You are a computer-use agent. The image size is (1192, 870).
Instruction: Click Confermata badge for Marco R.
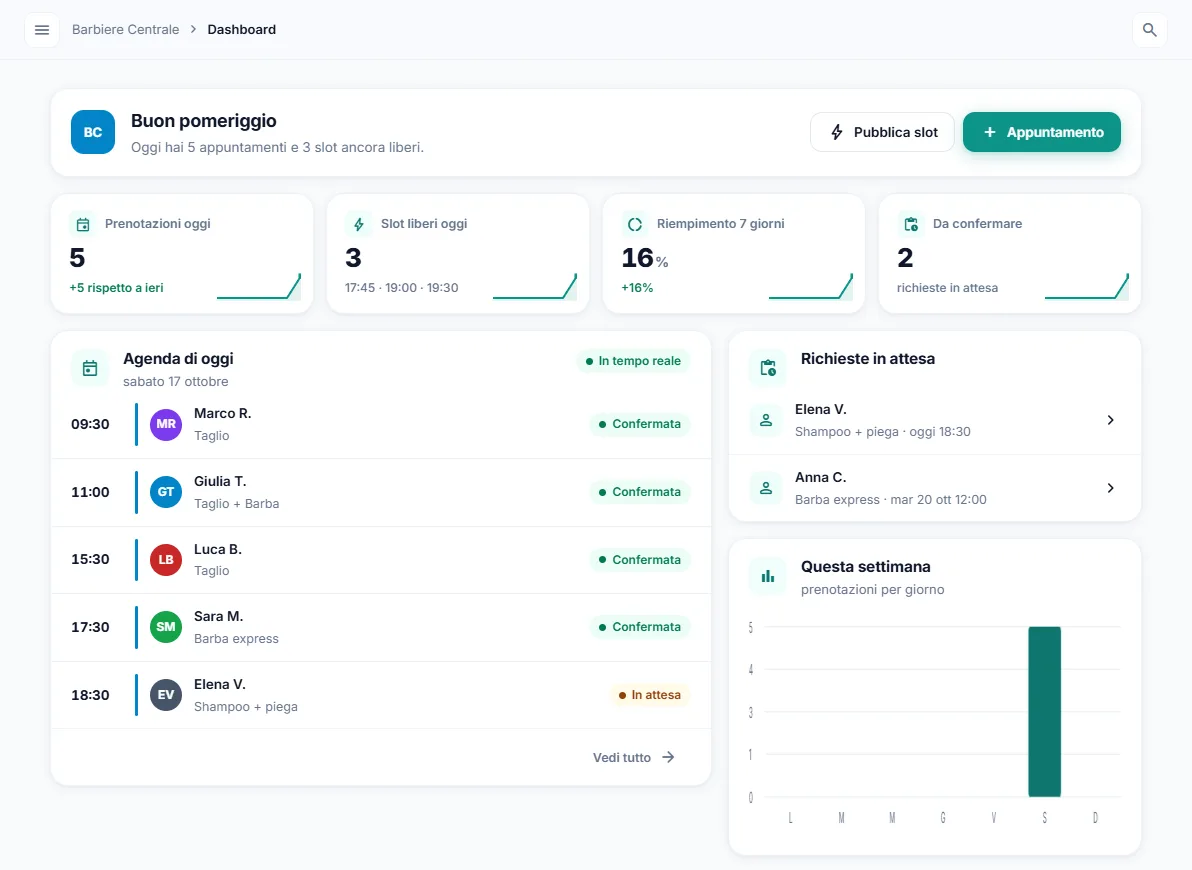pos(639,424)
